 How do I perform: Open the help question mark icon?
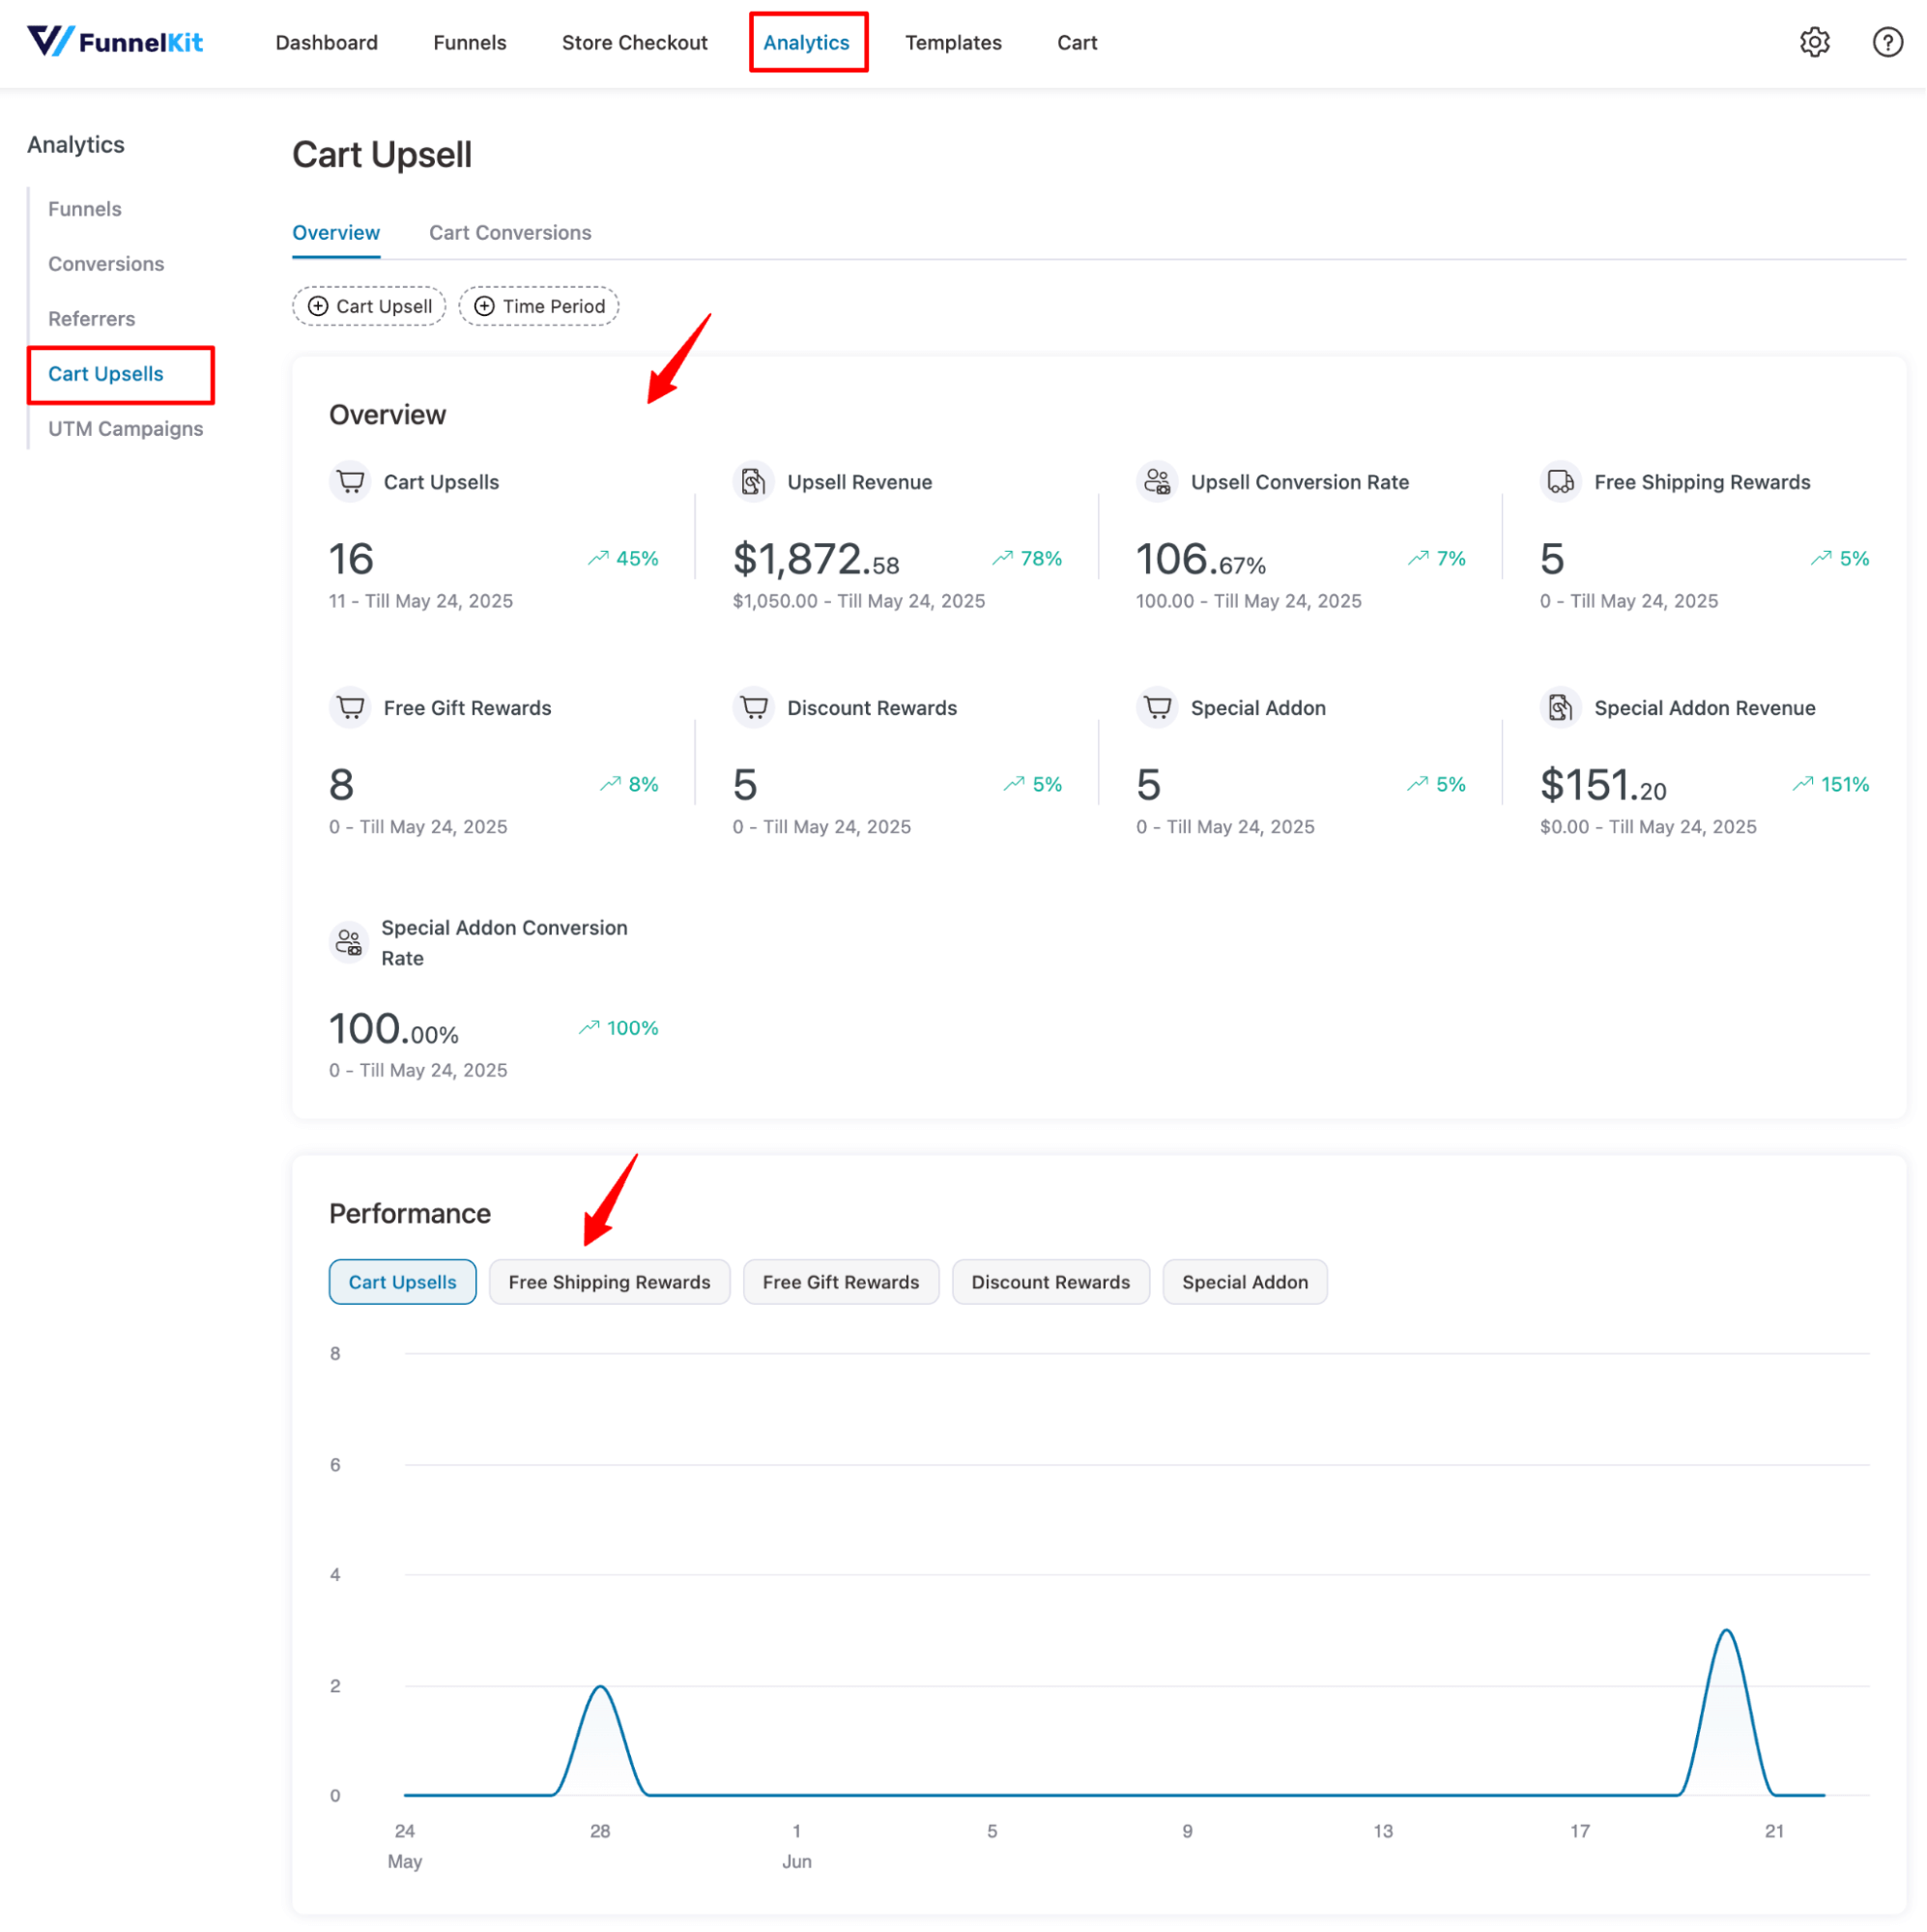1887,42
